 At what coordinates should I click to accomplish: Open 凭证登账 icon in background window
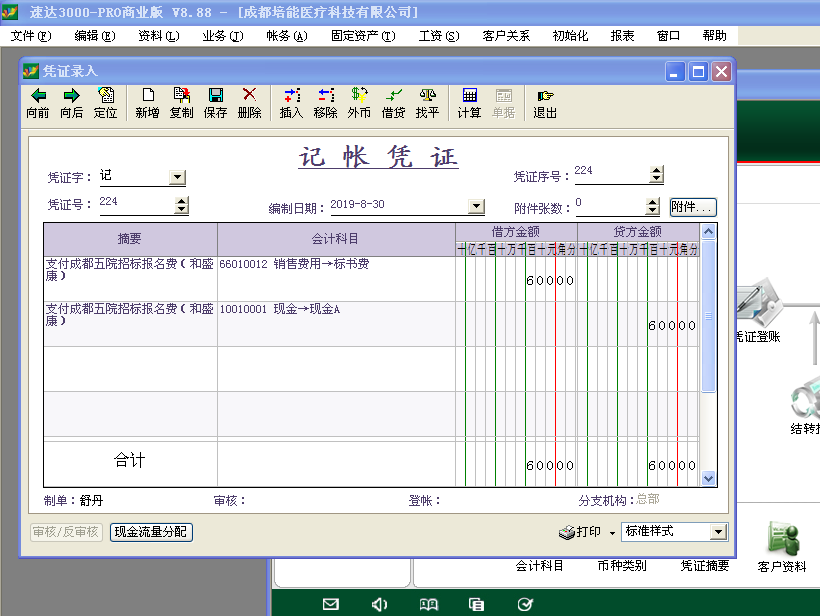[x=758, y=311]
